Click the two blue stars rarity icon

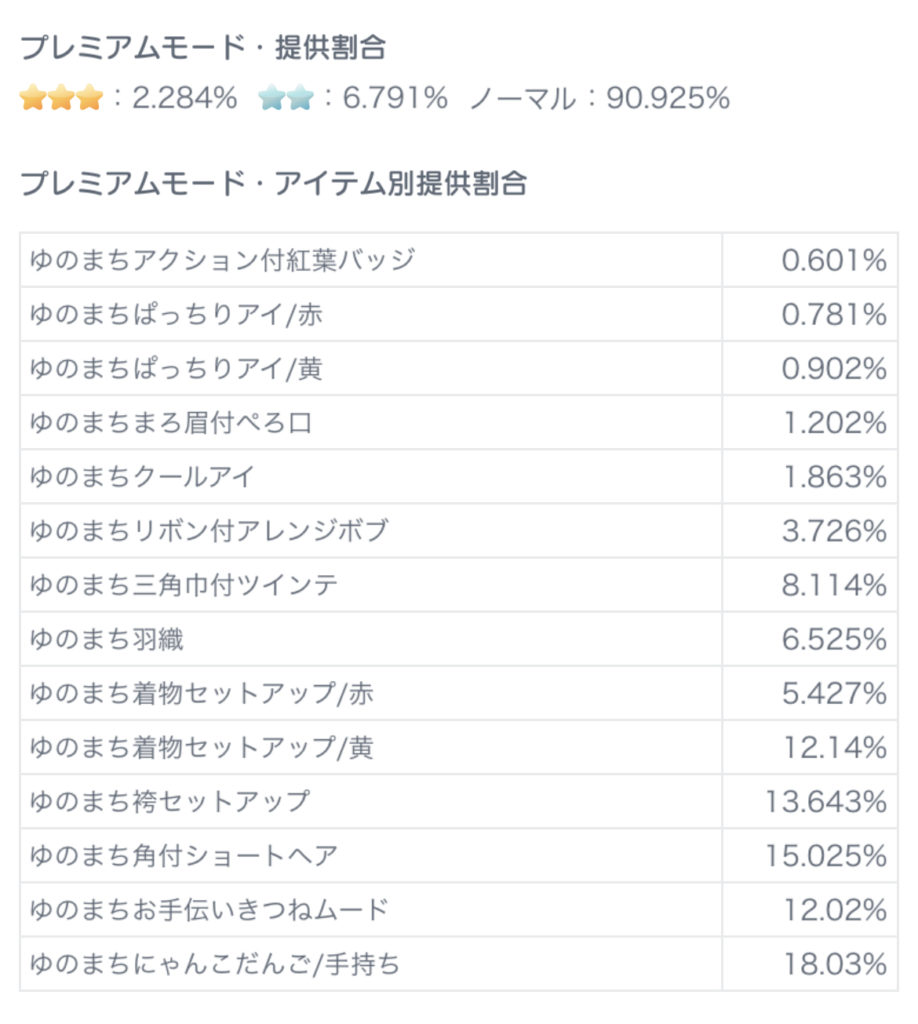[x=286, y=98]
